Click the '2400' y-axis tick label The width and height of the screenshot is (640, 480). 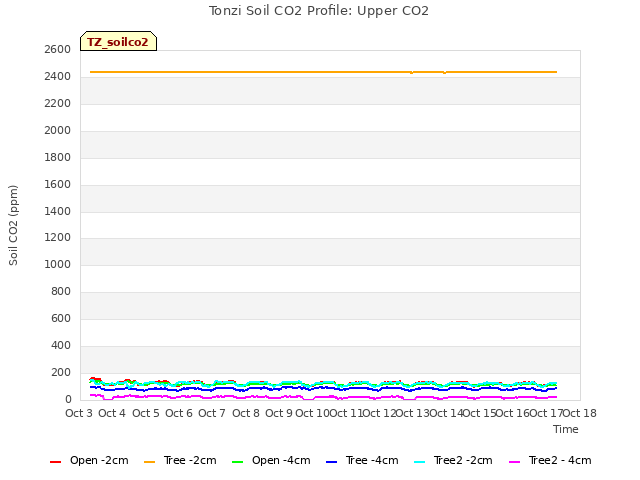(58, 77)
